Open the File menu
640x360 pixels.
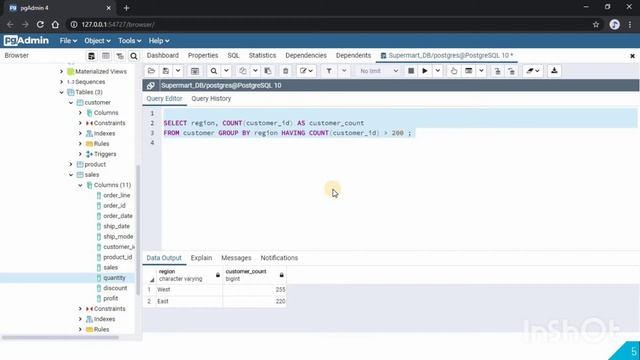coord(68,41)
